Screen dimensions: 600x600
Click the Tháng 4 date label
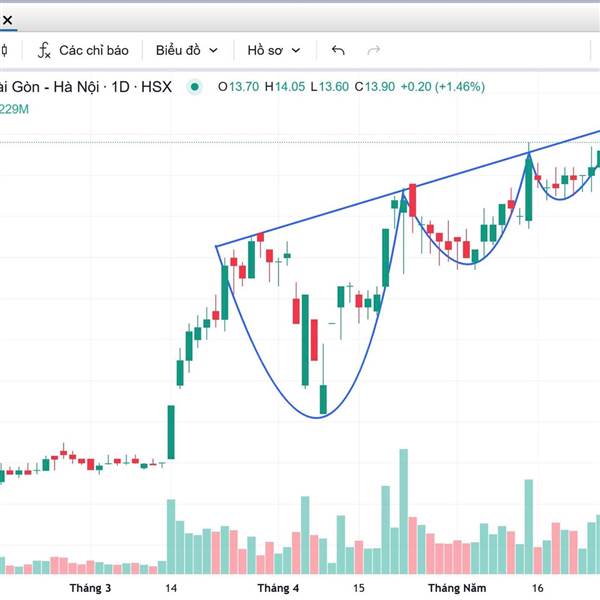[x=278, y=588]
